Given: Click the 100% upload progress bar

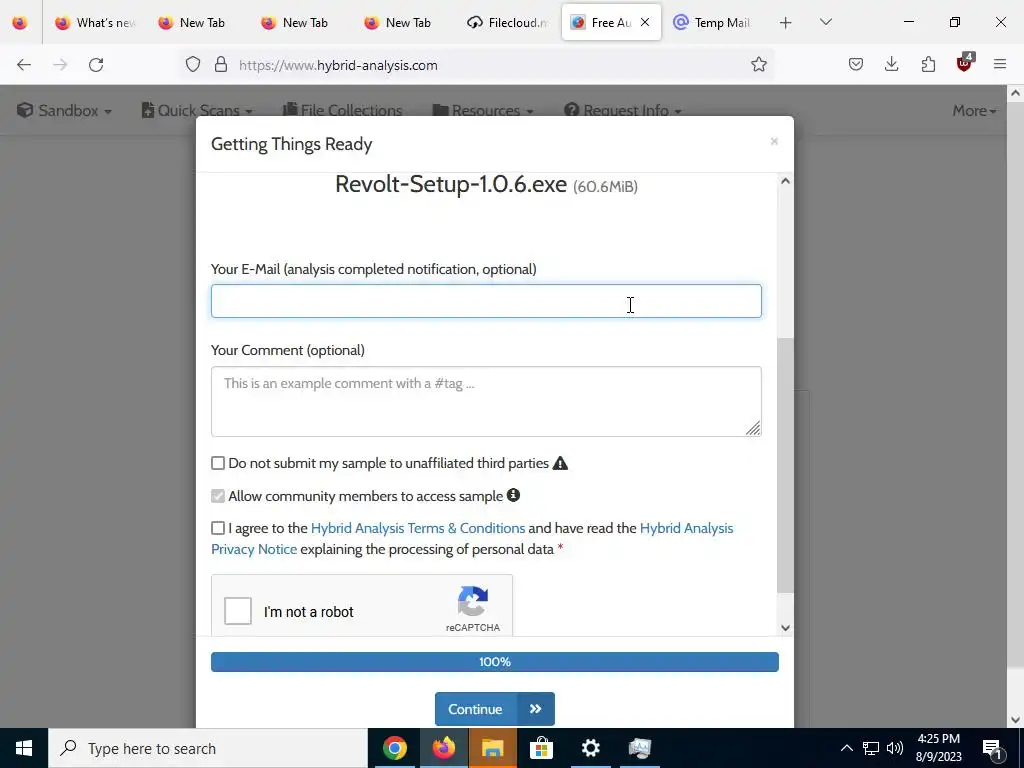Looking at the screenshot, I should pos(494,662).
